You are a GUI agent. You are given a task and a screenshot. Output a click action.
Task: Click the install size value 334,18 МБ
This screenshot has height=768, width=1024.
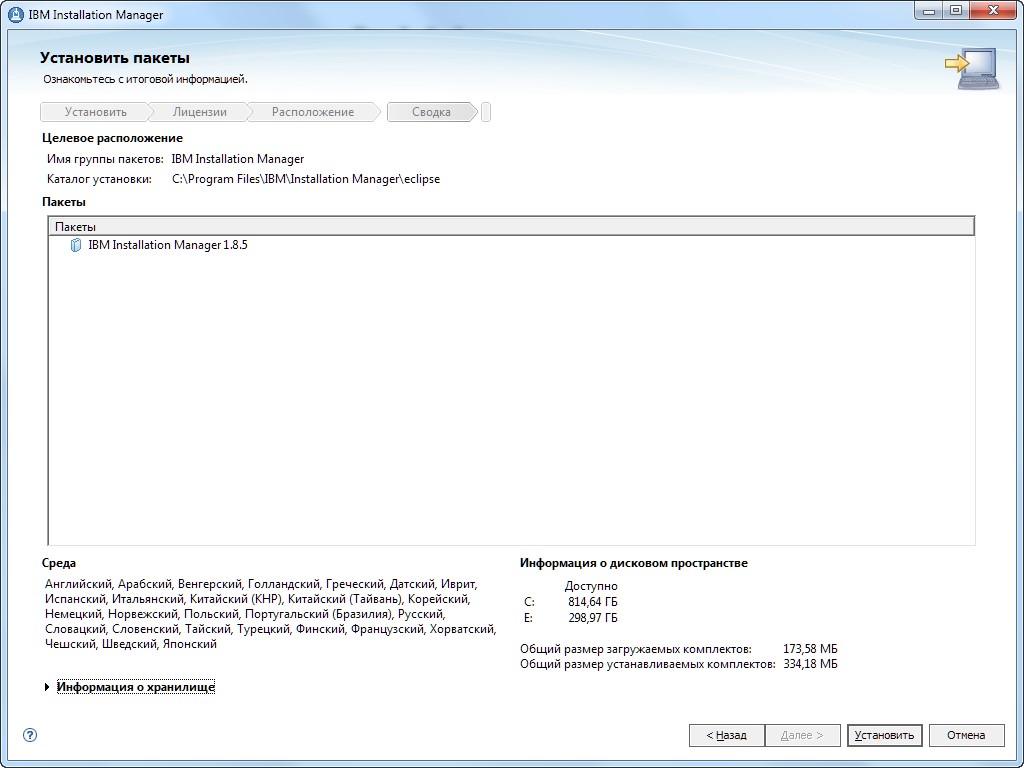click(810, 664)
